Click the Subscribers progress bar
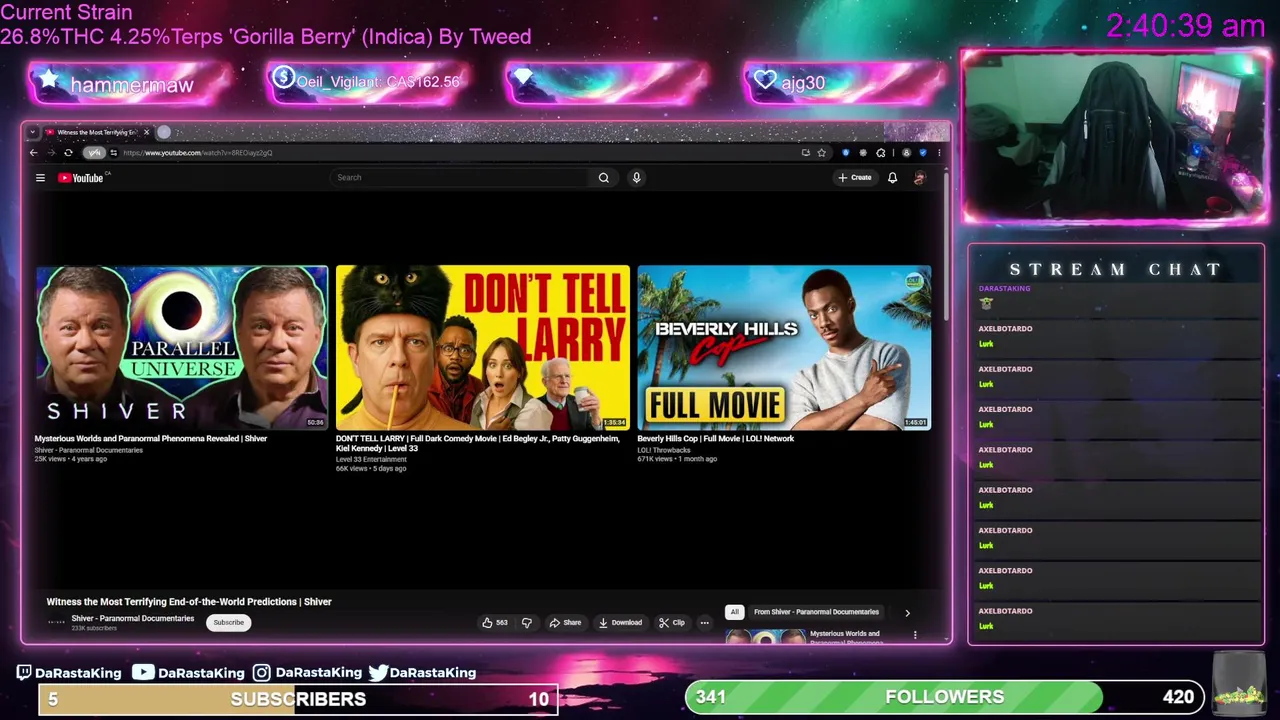The height and width of the screenshot is (720, 1280). (298, 699)
